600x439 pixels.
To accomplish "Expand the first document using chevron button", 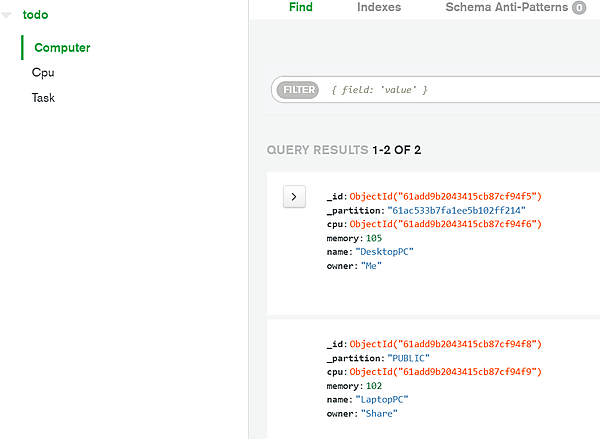I will (293, 197).
